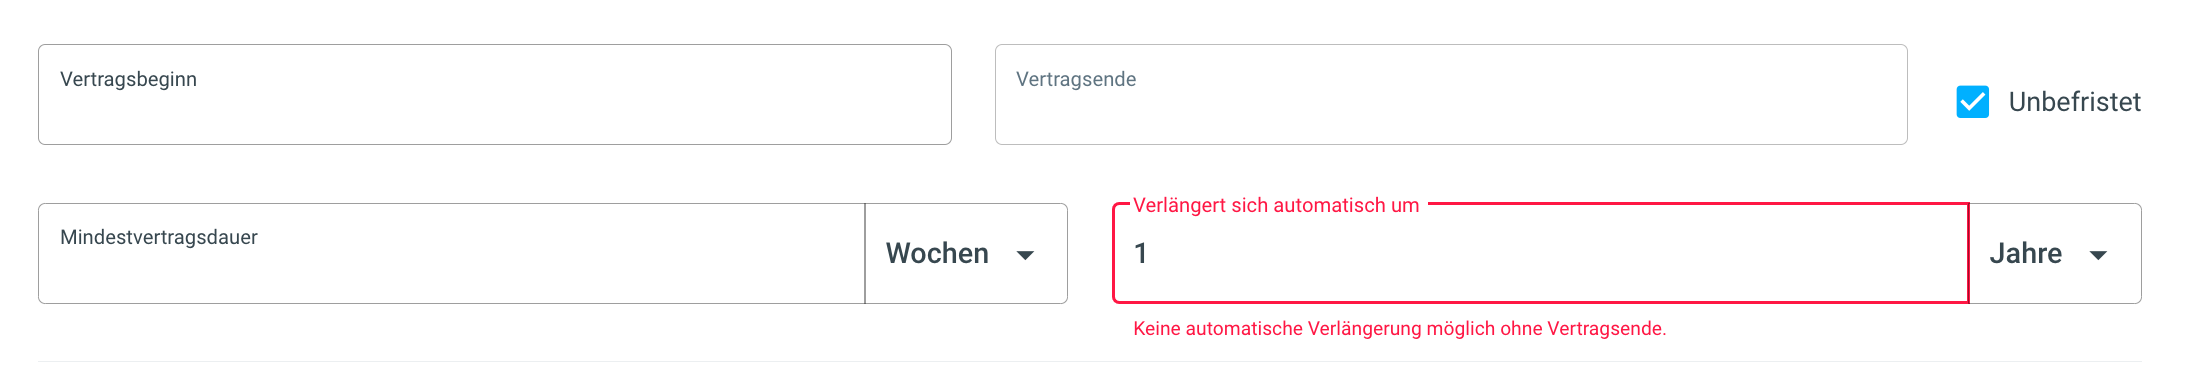Click into the Mindestvertragsdauer field

tap(452, 254)
